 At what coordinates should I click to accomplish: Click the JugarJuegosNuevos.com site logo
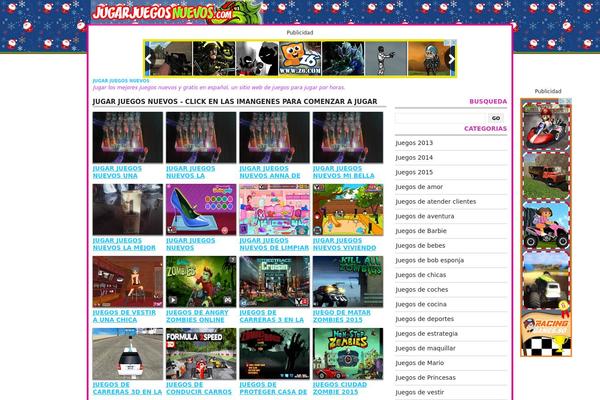coord(176,12)
